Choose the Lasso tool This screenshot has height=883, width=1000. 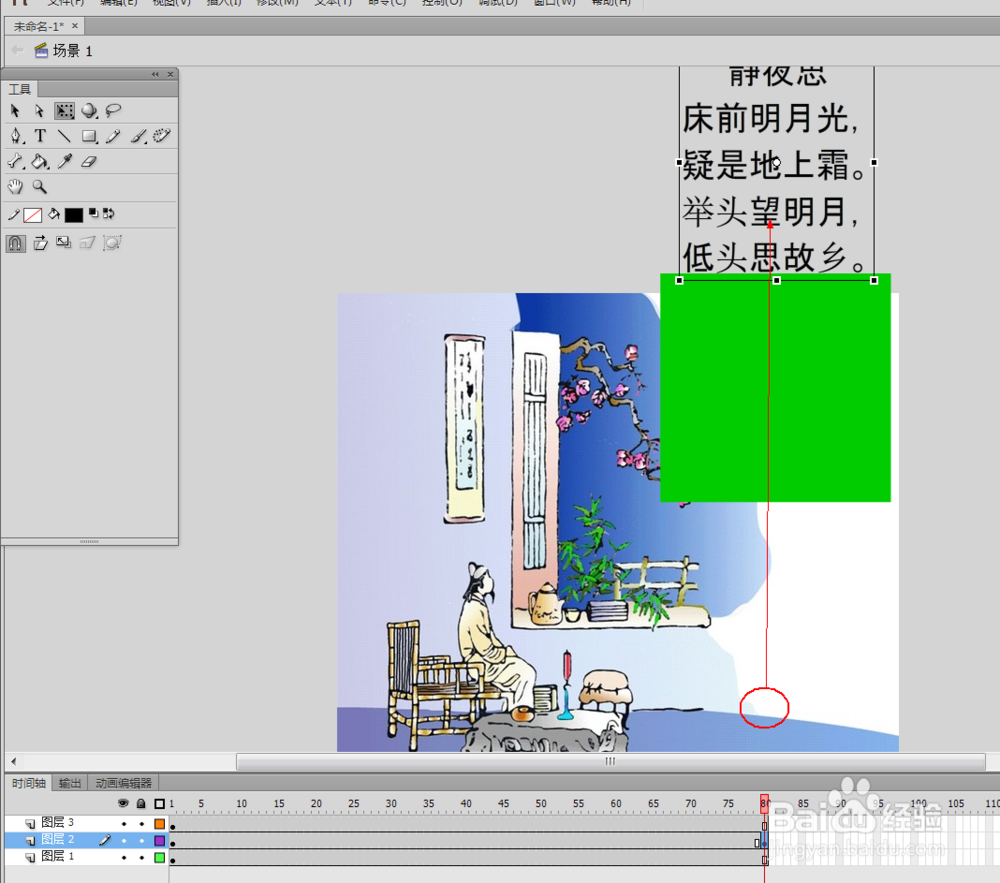click(x=114, y=111)
